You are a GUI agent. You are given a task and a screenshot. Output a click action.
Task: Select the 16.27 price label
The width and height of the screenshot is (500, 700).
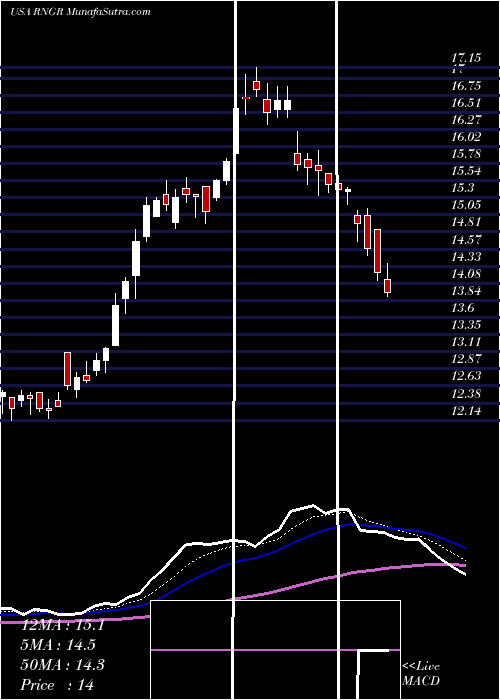[x=466, y=120]
